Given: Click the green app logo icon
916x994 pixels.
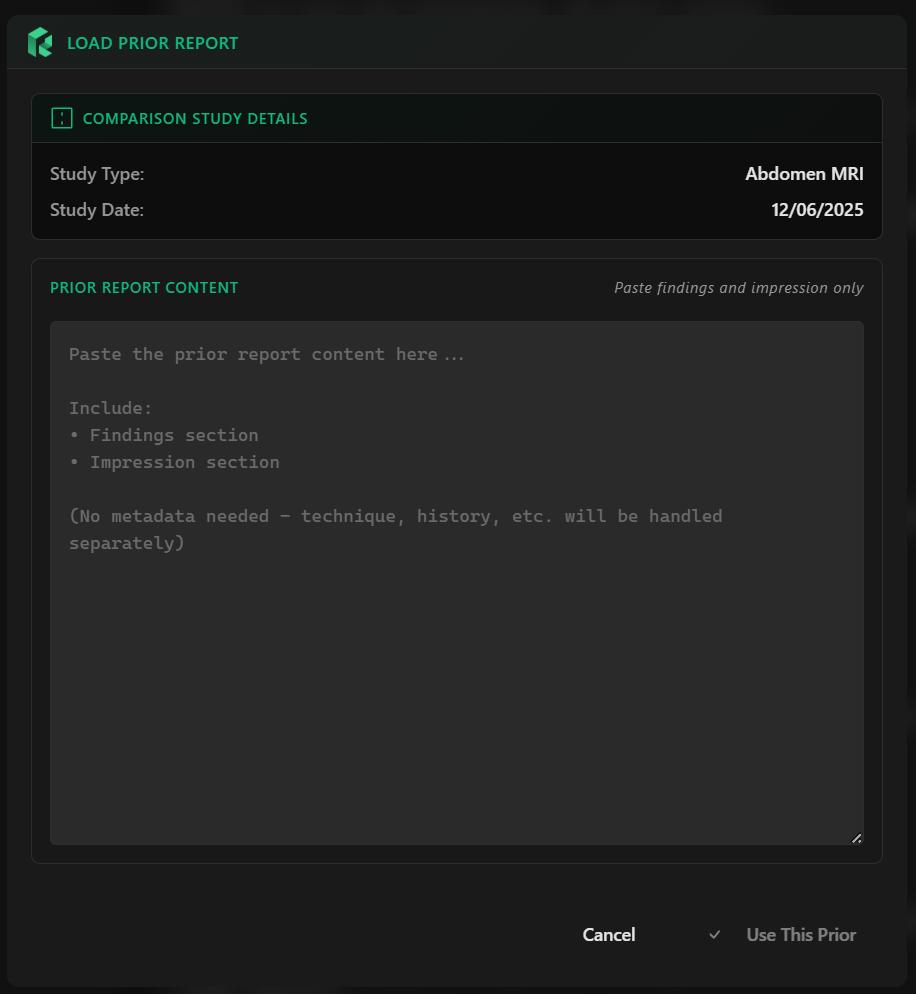Looking at the screenshot, I should (40, 43).
